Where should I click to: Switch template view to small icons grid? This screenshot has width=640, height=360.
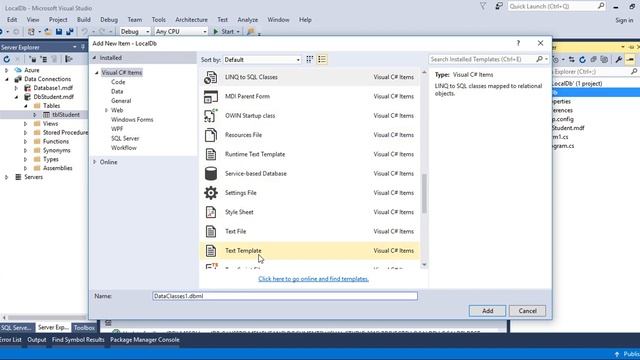click(x=310, y=60)
